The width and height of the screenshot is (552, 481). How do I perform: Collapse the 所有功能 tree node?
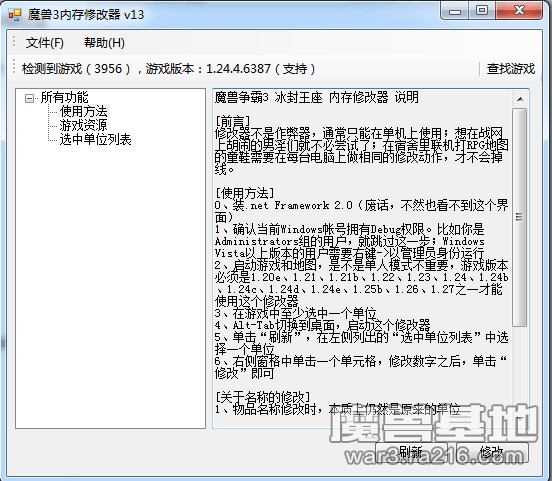(x=30, y=98)
